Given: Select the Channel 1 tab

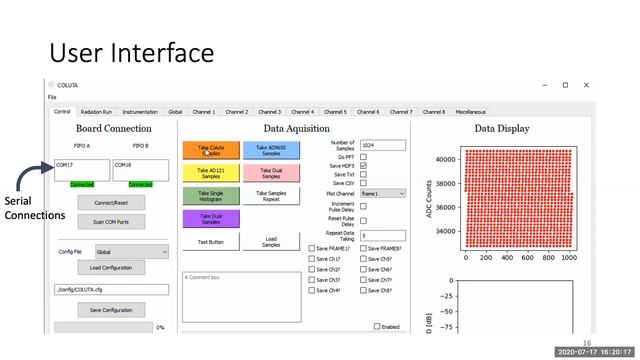Looking at the screenshot, I should tap(203, 112).
